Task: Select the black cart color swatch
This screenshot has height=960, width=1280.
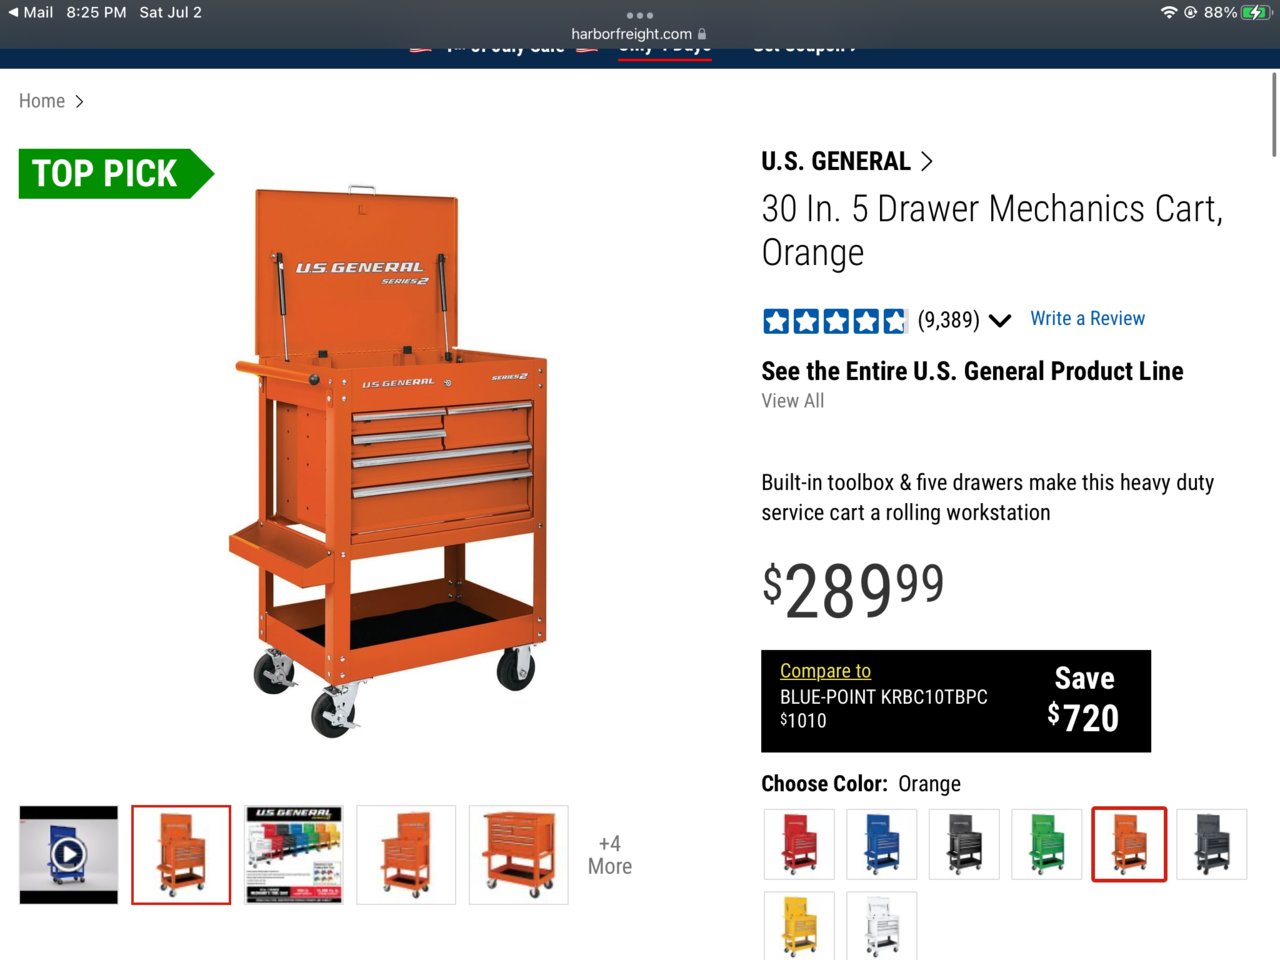Action: (x=964, y=845)
